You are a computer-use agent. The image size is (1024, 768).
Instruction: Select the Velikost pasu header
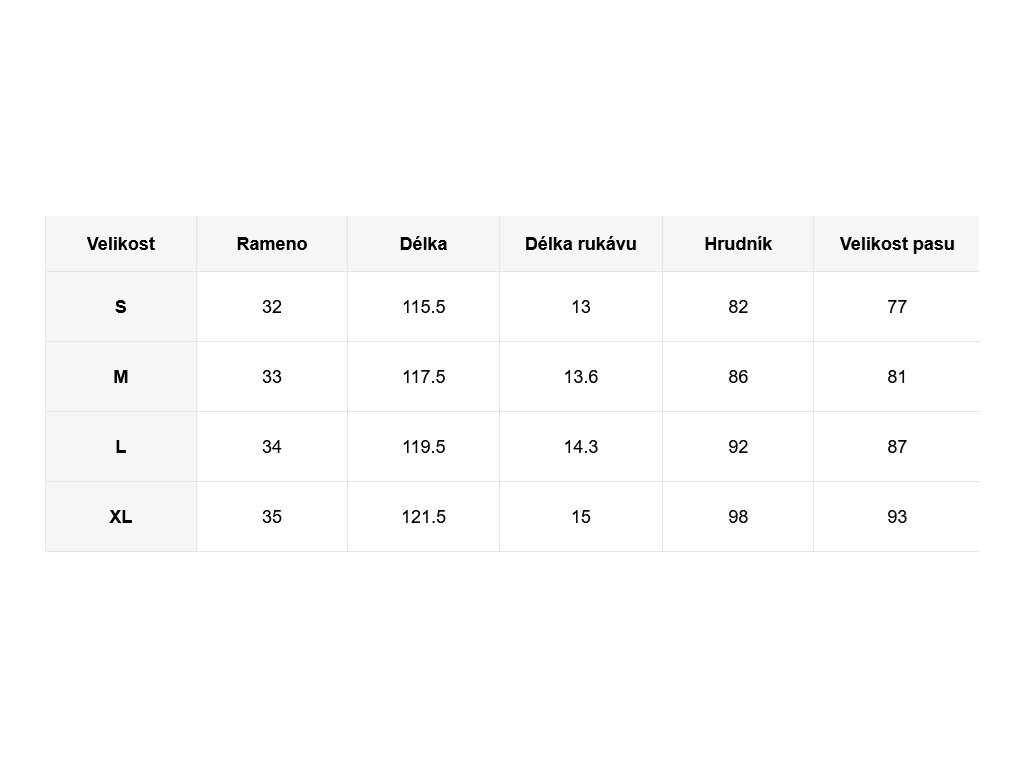coord(897,244)
